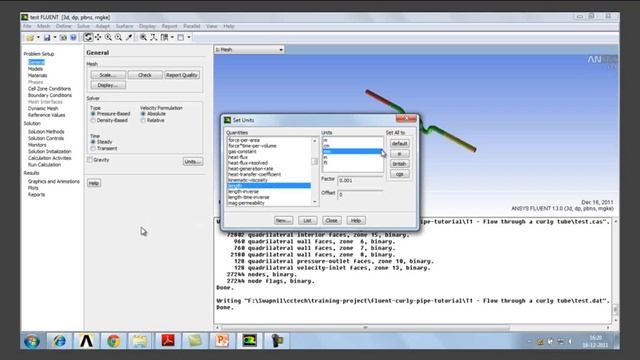
Task: Click the Report Quality button
Action: [182, 75]
